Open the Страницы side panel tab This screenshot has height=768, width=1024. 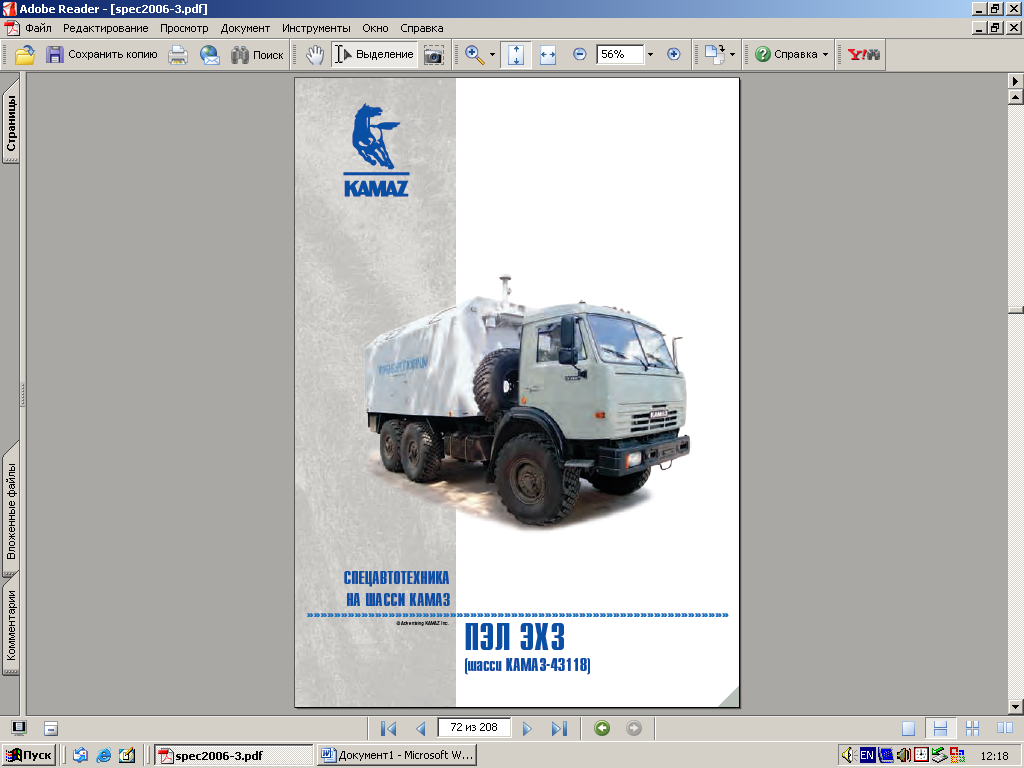coord(11,121)
